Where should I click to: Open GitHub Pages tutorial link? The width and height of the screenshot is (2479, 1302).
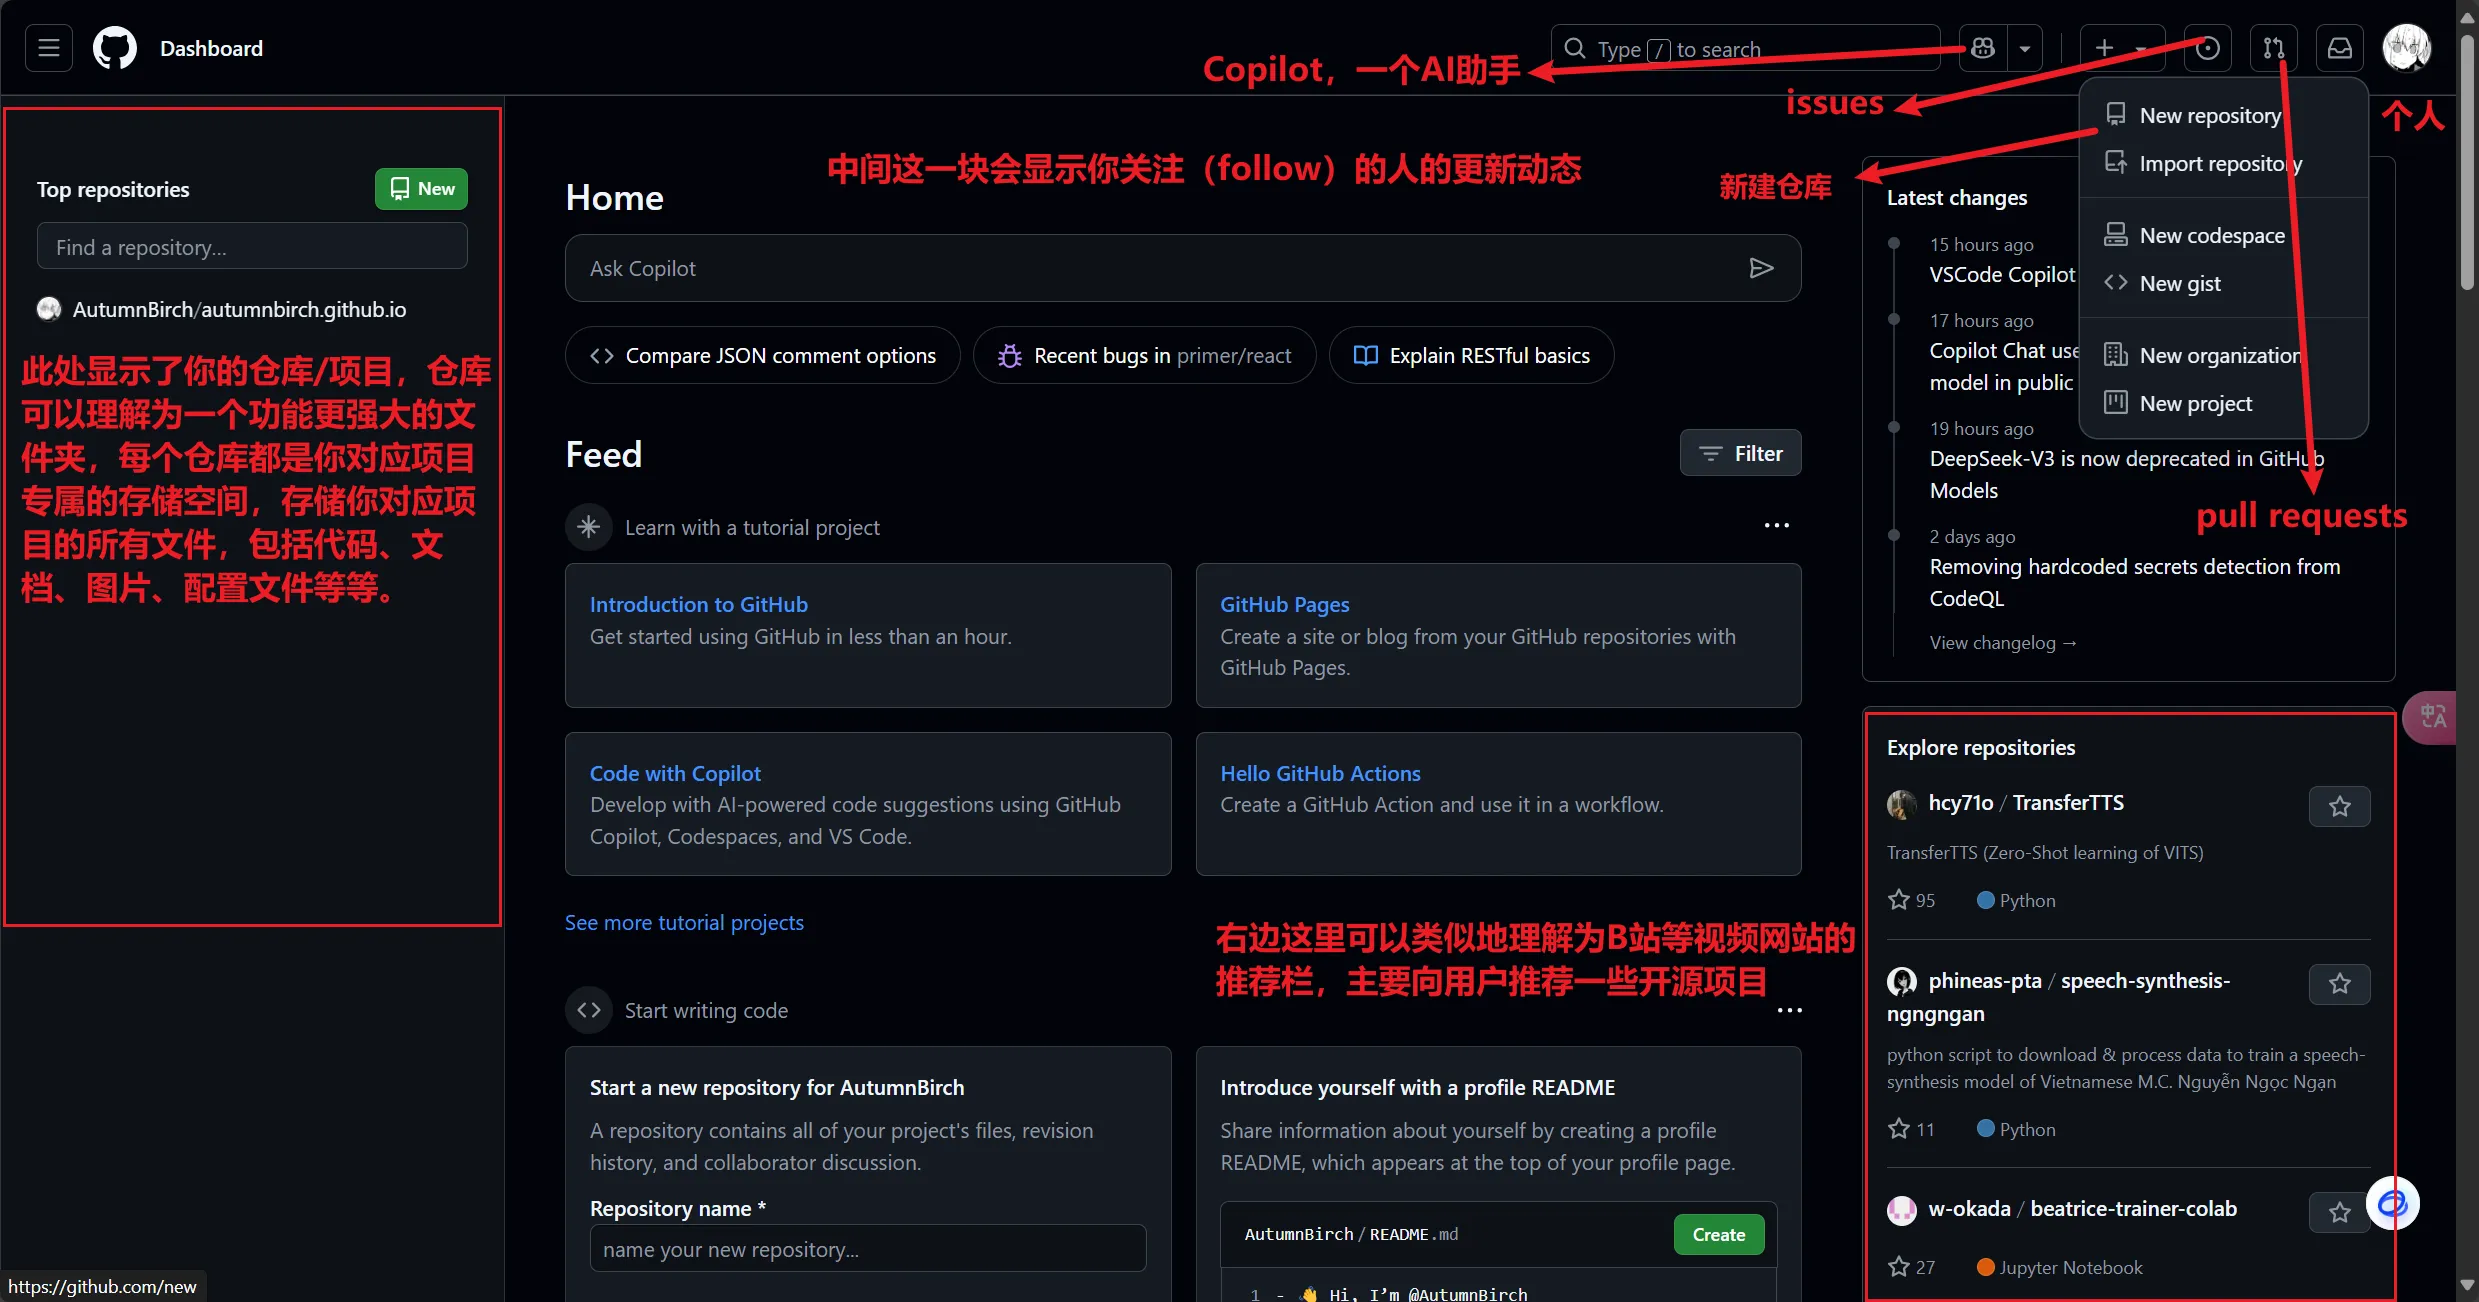1284,604
